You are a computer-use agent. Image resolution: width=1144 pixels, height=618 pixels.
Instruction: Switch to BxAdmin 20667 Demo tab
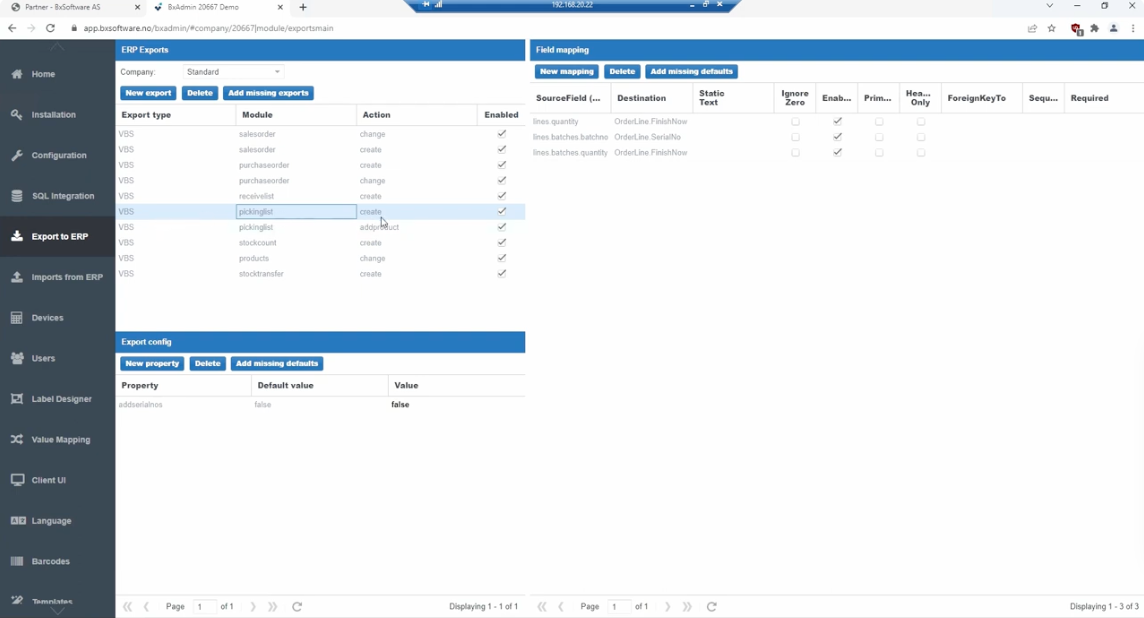pos(217,7)
